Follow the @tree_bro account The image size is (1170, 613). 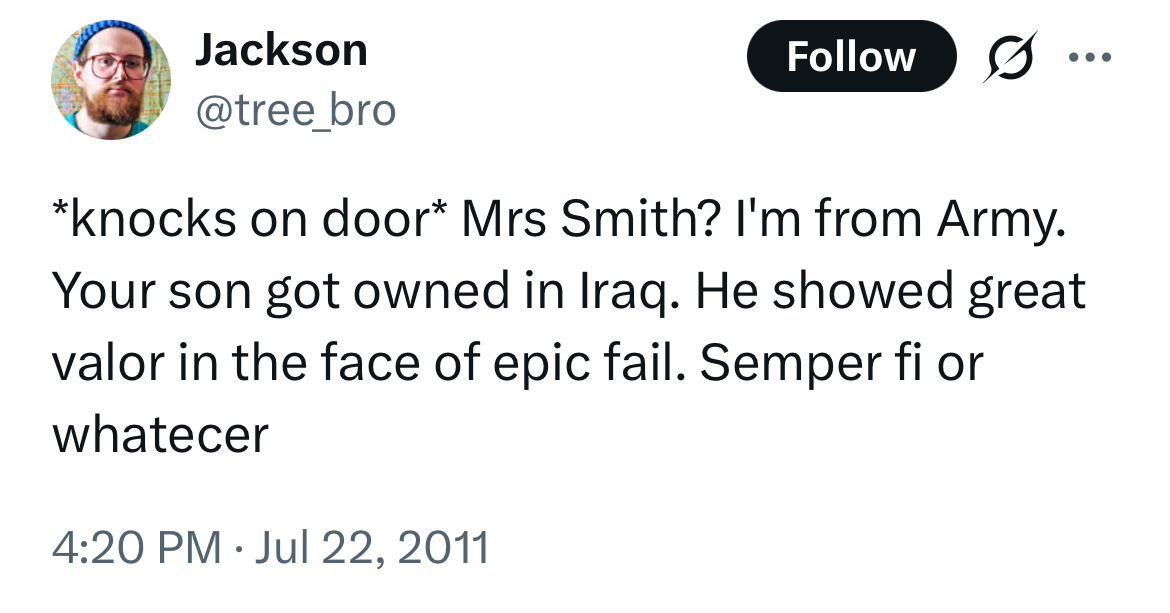click(851, 57)
